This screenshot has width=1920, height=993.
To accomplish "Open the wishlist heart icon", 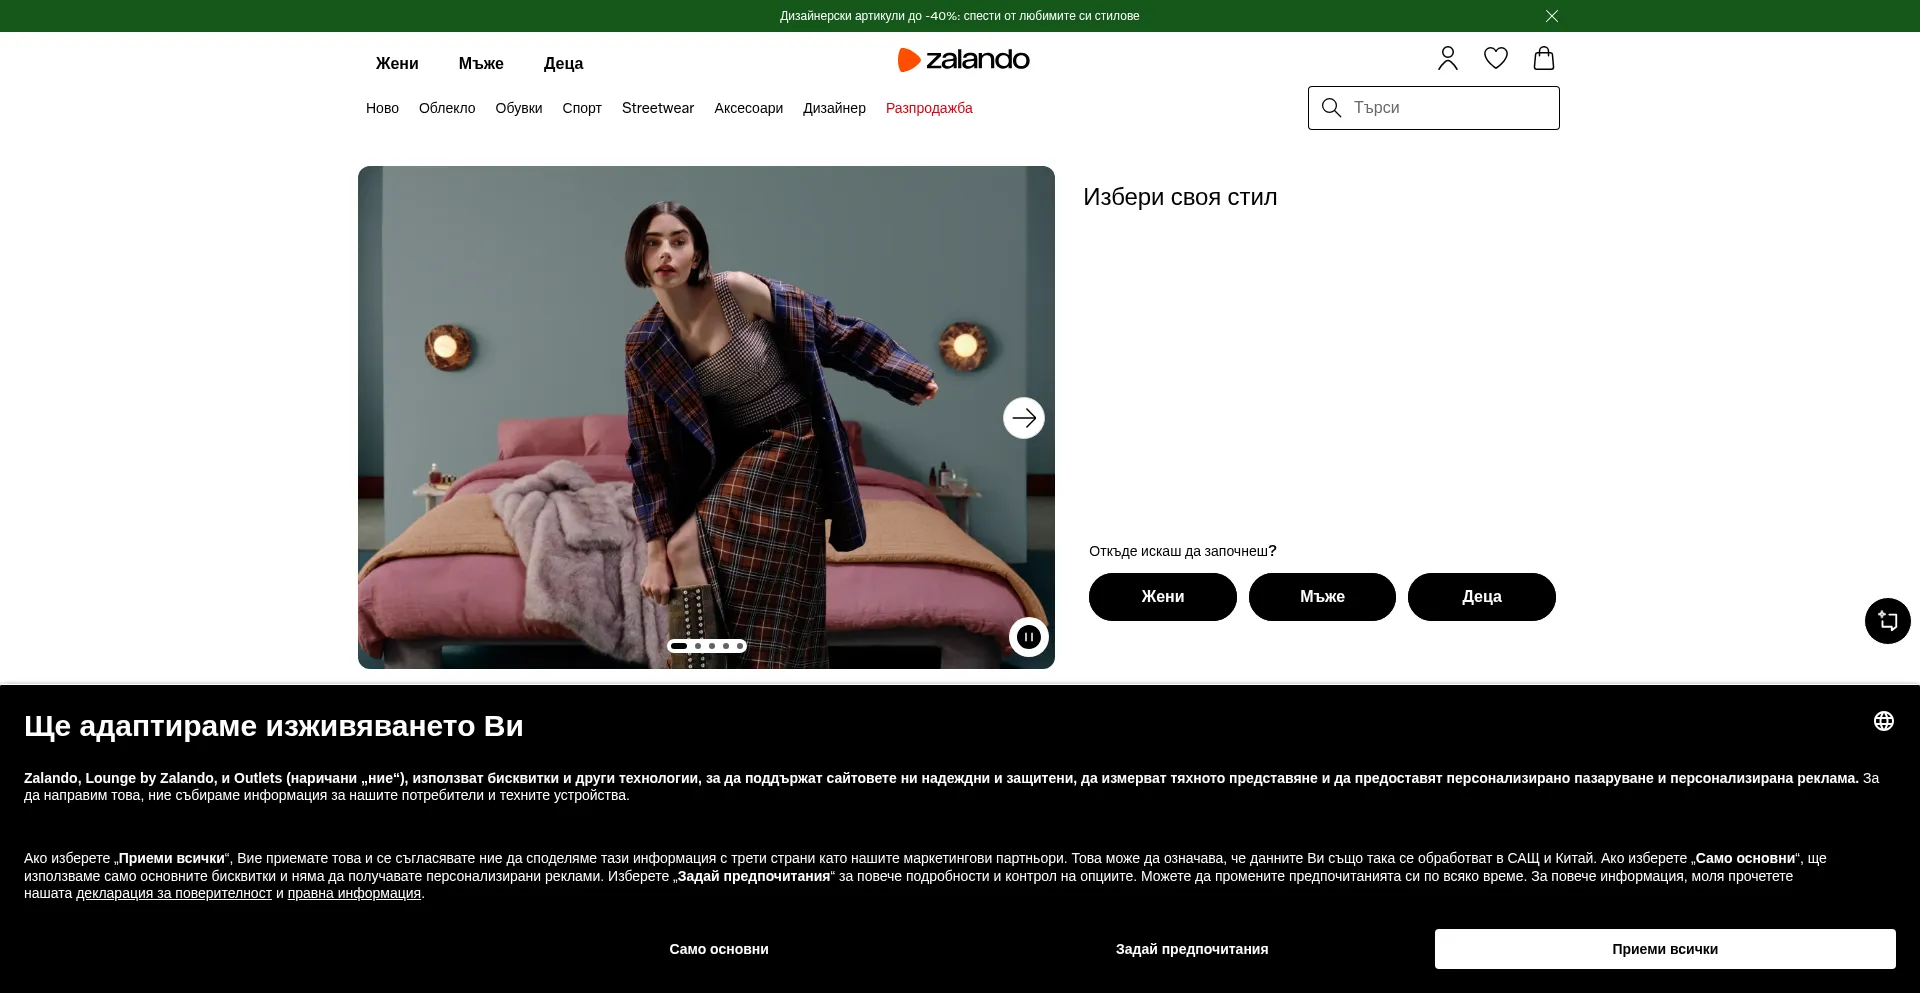I will 1496,59.
